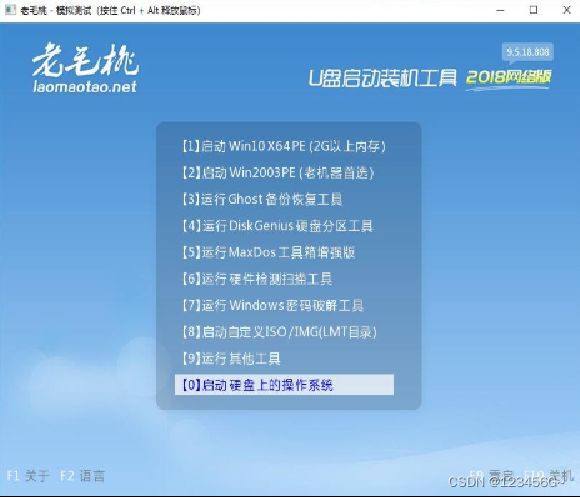The height and width of the screenshot is (497, 580).
Task: Minimize the 老毛桃 模拟测试 window
Action: [500, 10]
